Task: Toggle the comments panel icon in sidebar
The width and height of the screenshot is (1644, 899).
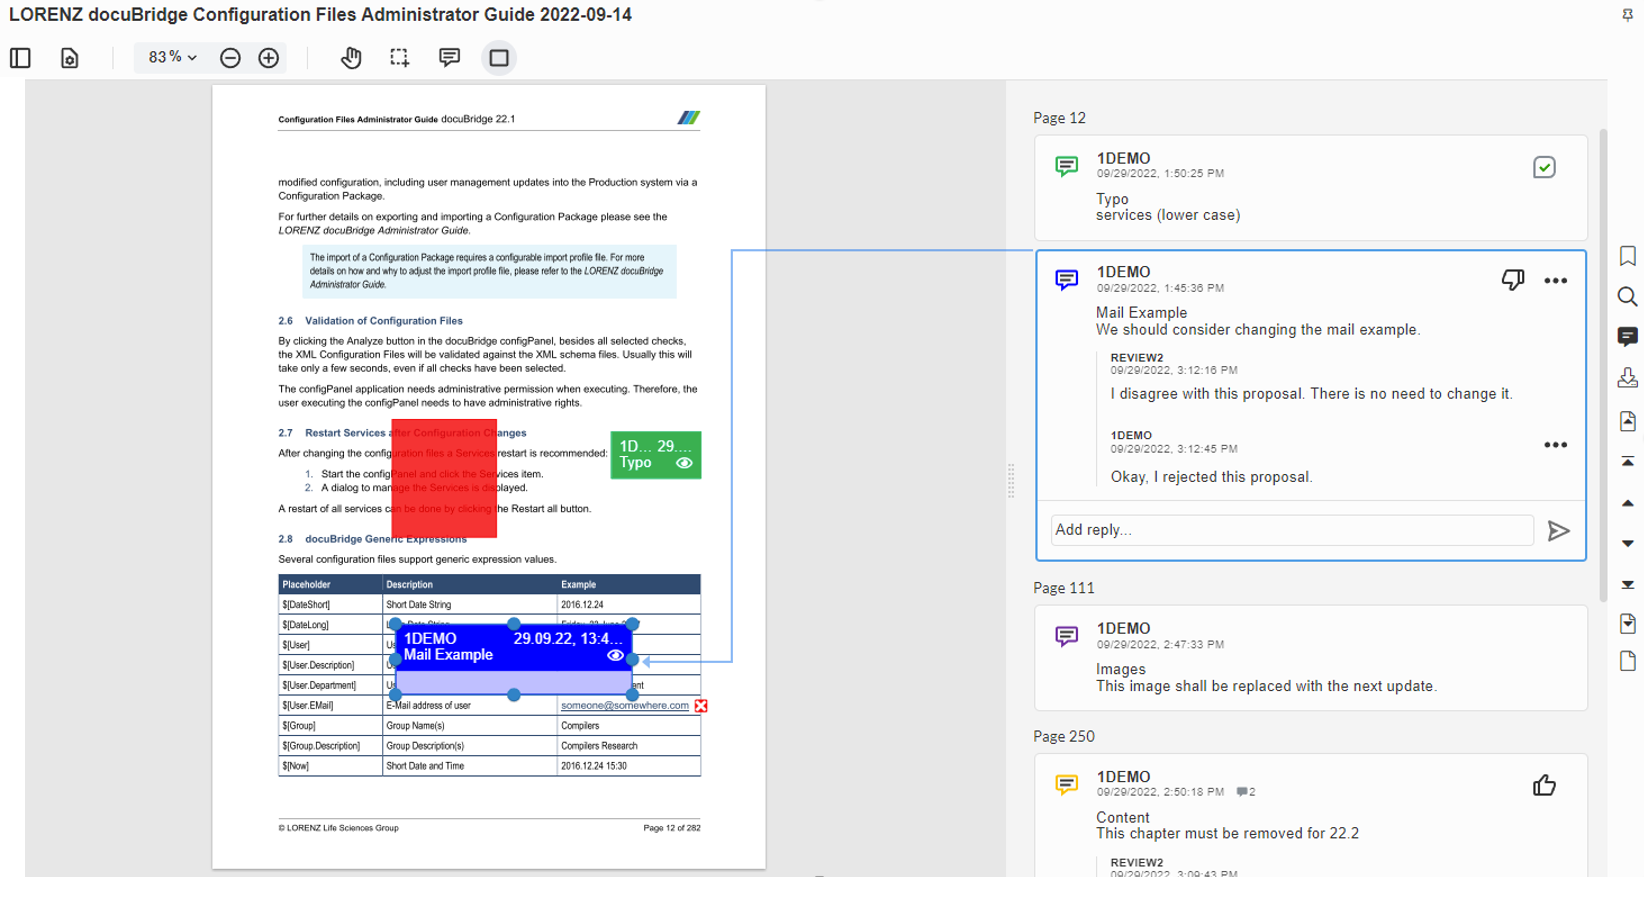Action: [x=1628, y=337]
